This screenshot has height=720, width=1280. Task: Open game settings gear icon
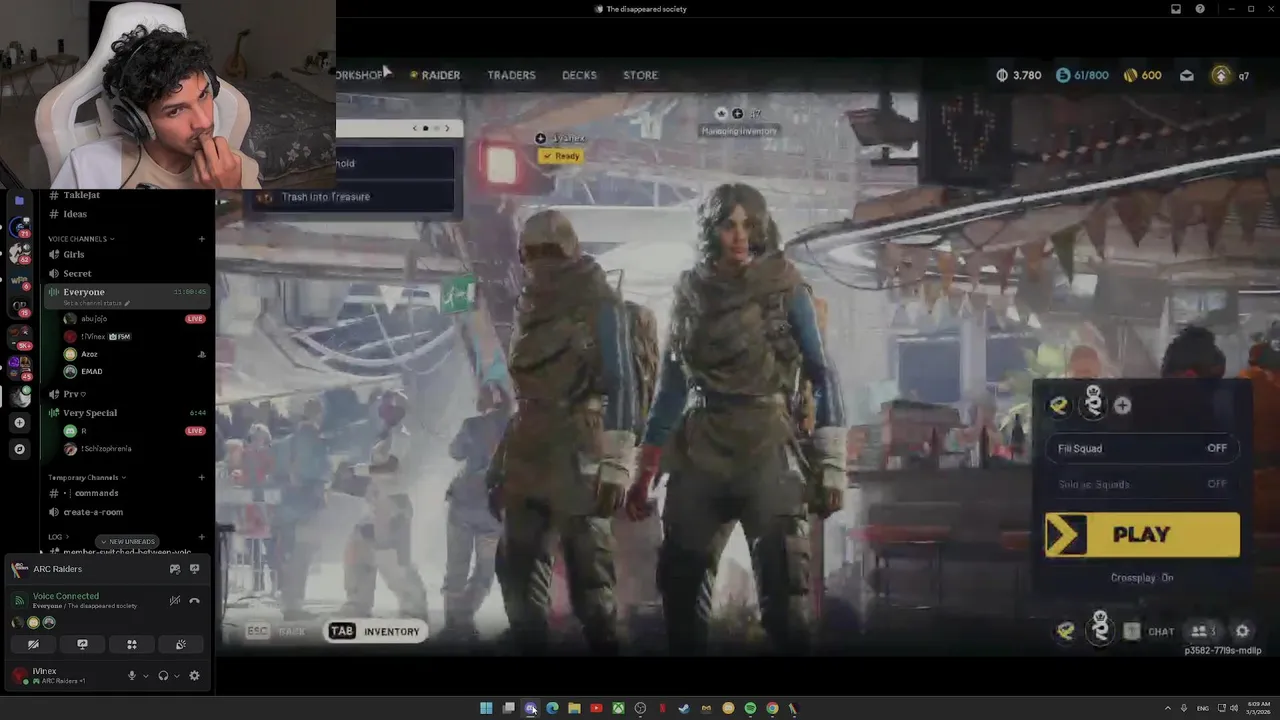(1242, 631)
